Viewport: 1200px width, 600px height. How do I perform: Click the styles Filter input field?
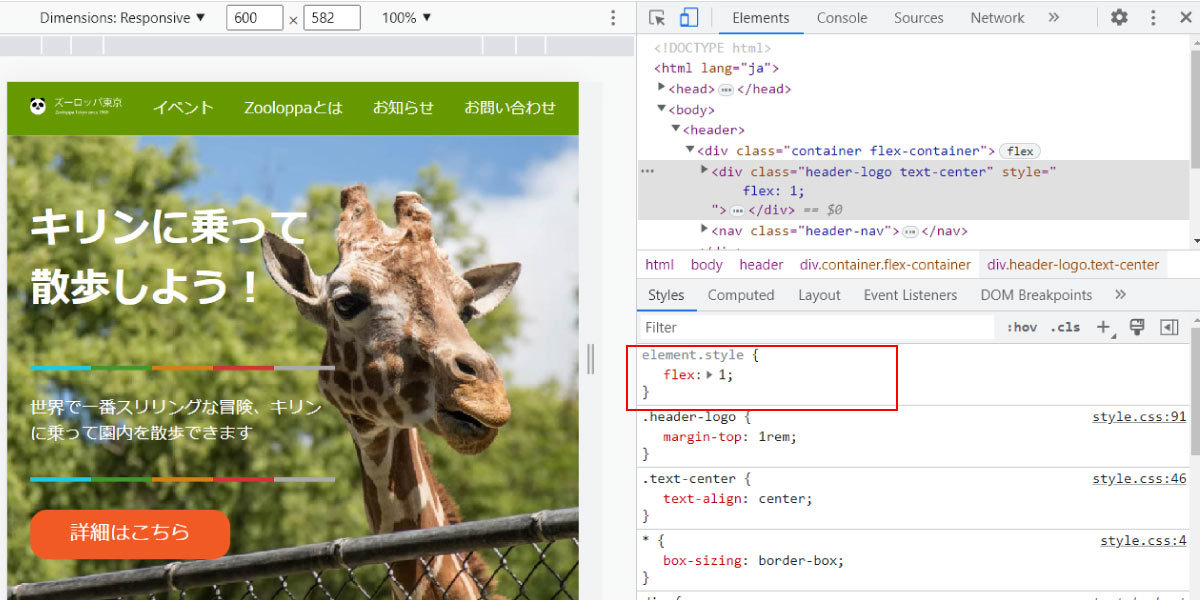coord(816,327)
